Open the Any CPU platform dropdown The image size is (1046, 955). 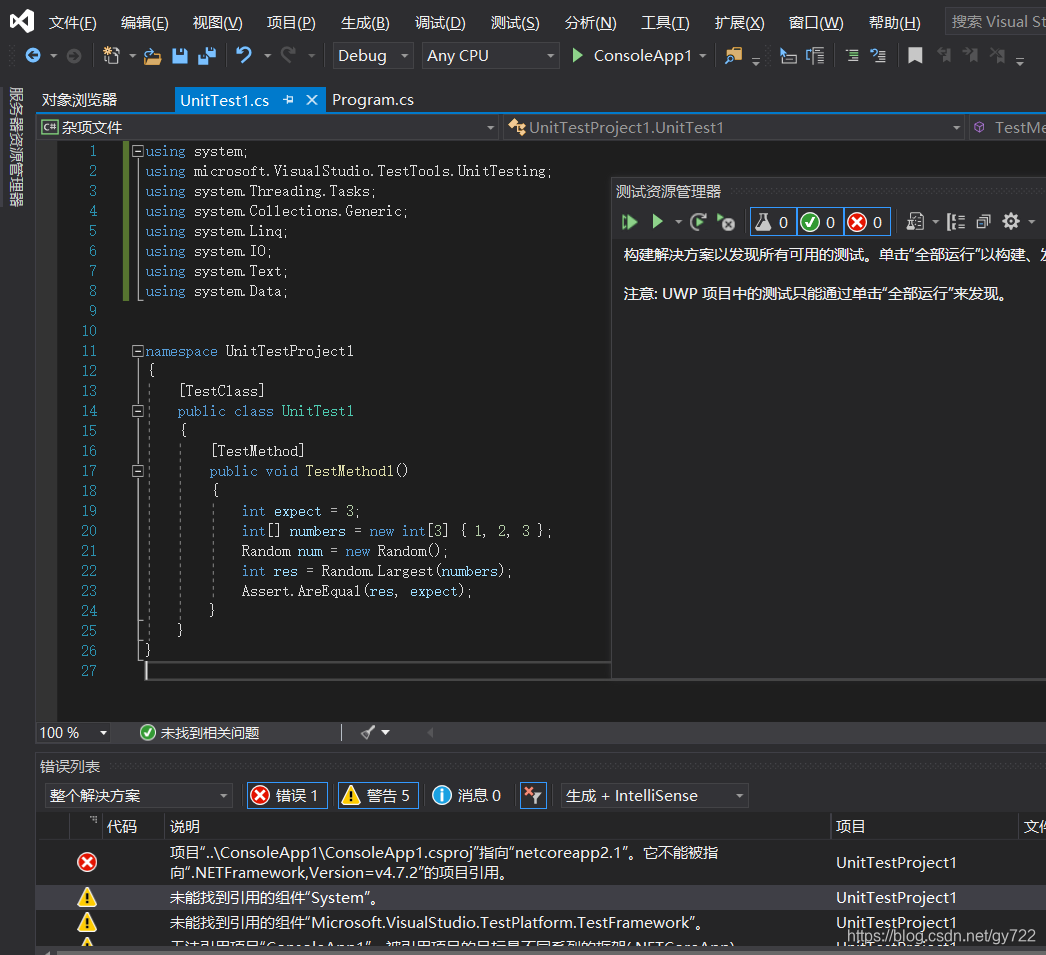(490, 56)
